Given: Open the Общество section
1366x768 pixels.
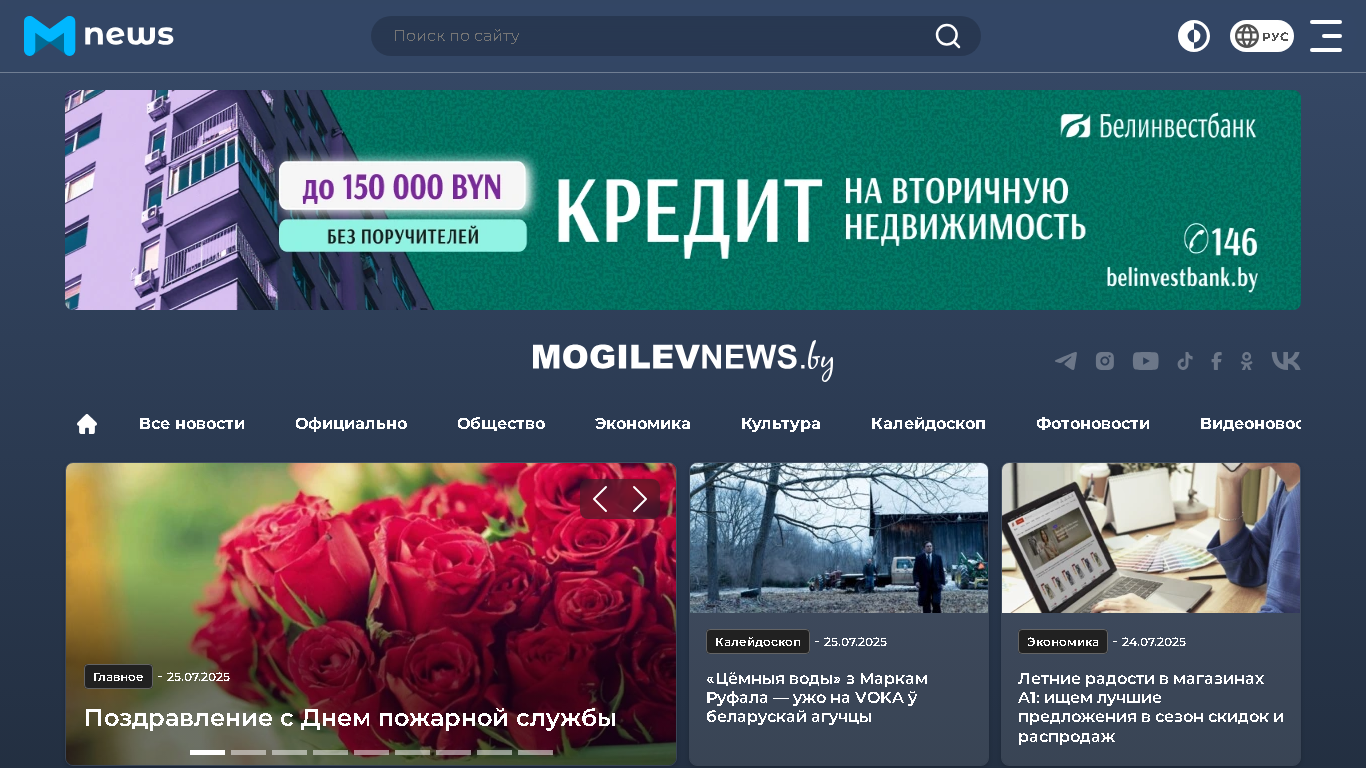Looking at the screenshot, I should [x=501, y=424].
